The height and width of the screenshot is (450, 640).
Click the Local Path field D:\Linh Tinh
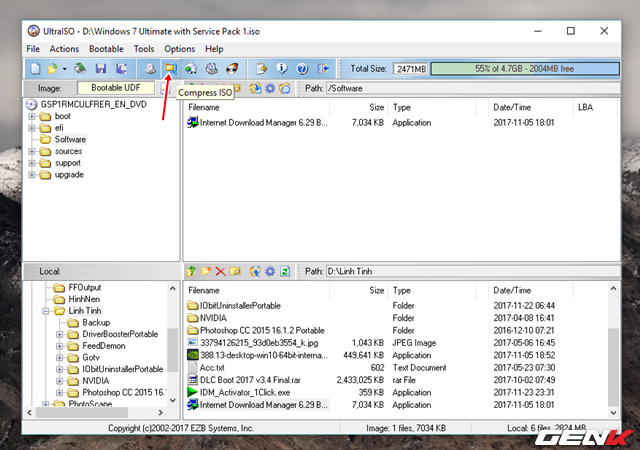(473, 271)
